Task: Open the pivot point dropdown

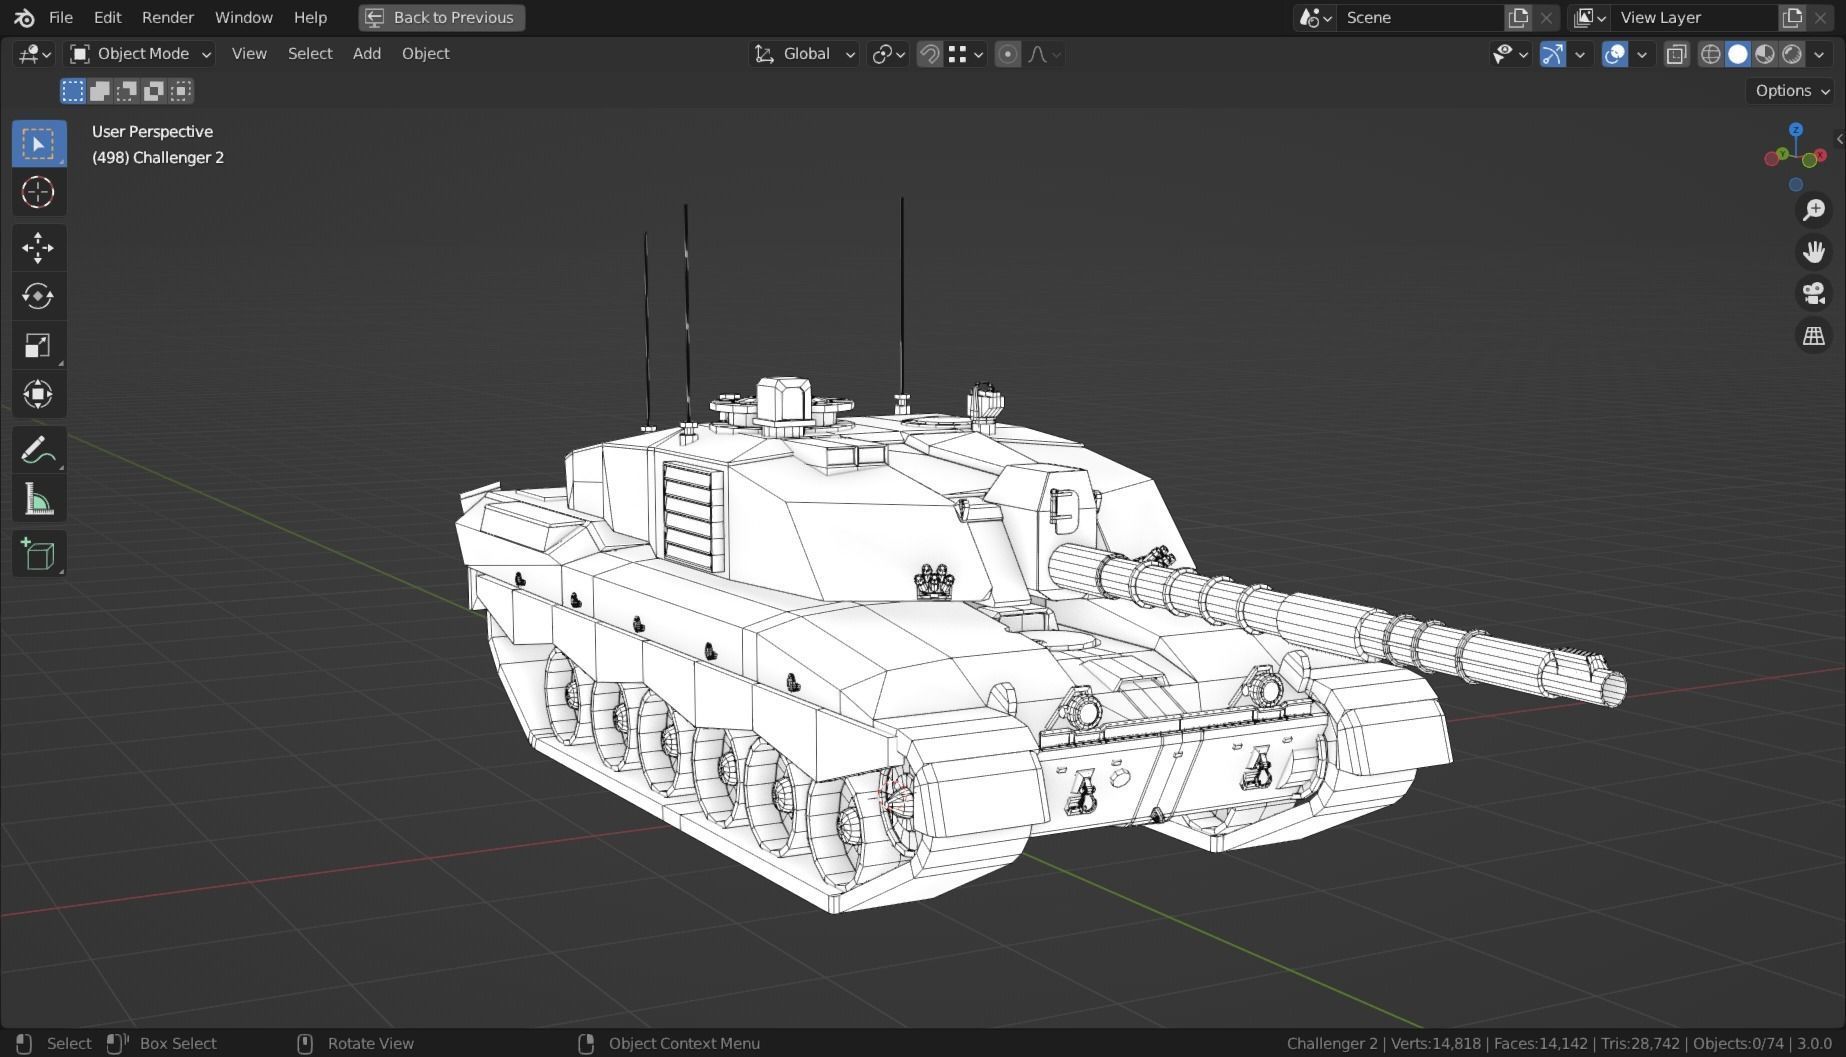Action: point(888,54)
